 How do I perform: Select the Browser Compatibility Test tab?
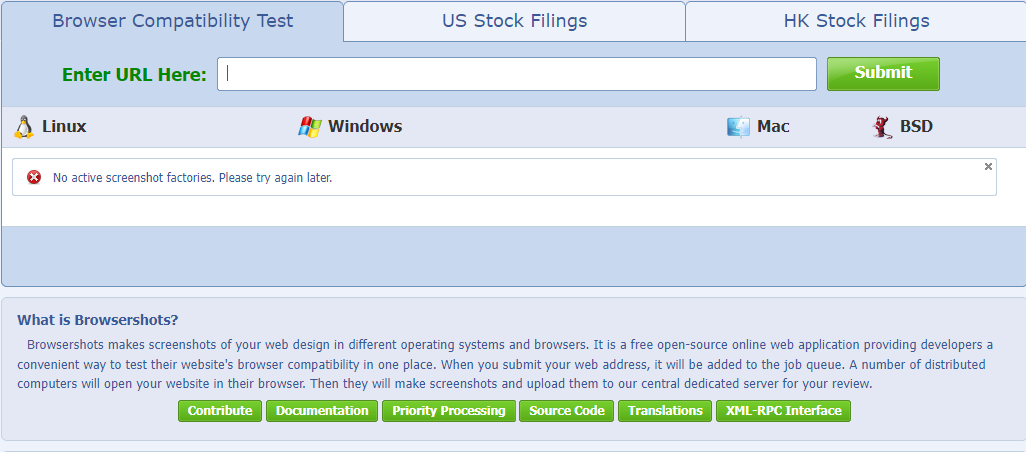point(172,21)
